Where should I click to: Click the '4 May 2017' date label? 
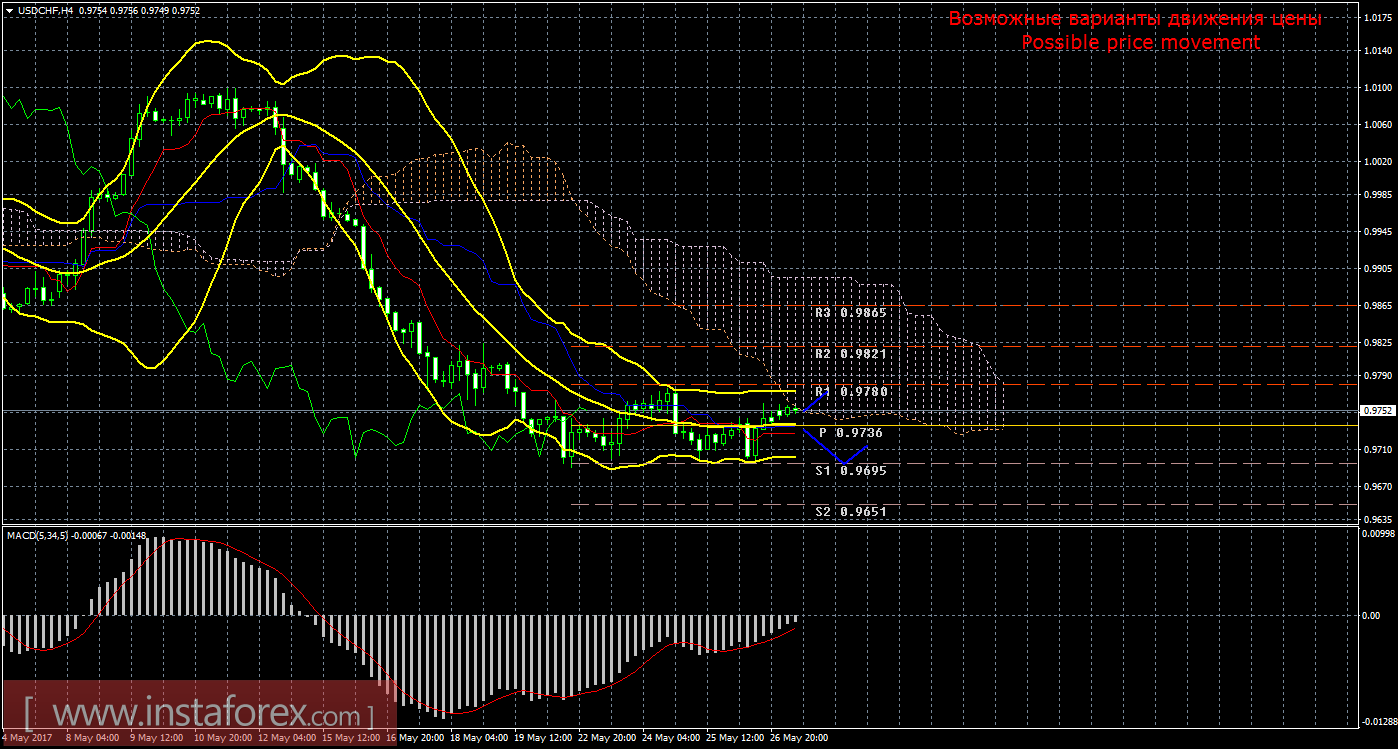coord(26,739)
